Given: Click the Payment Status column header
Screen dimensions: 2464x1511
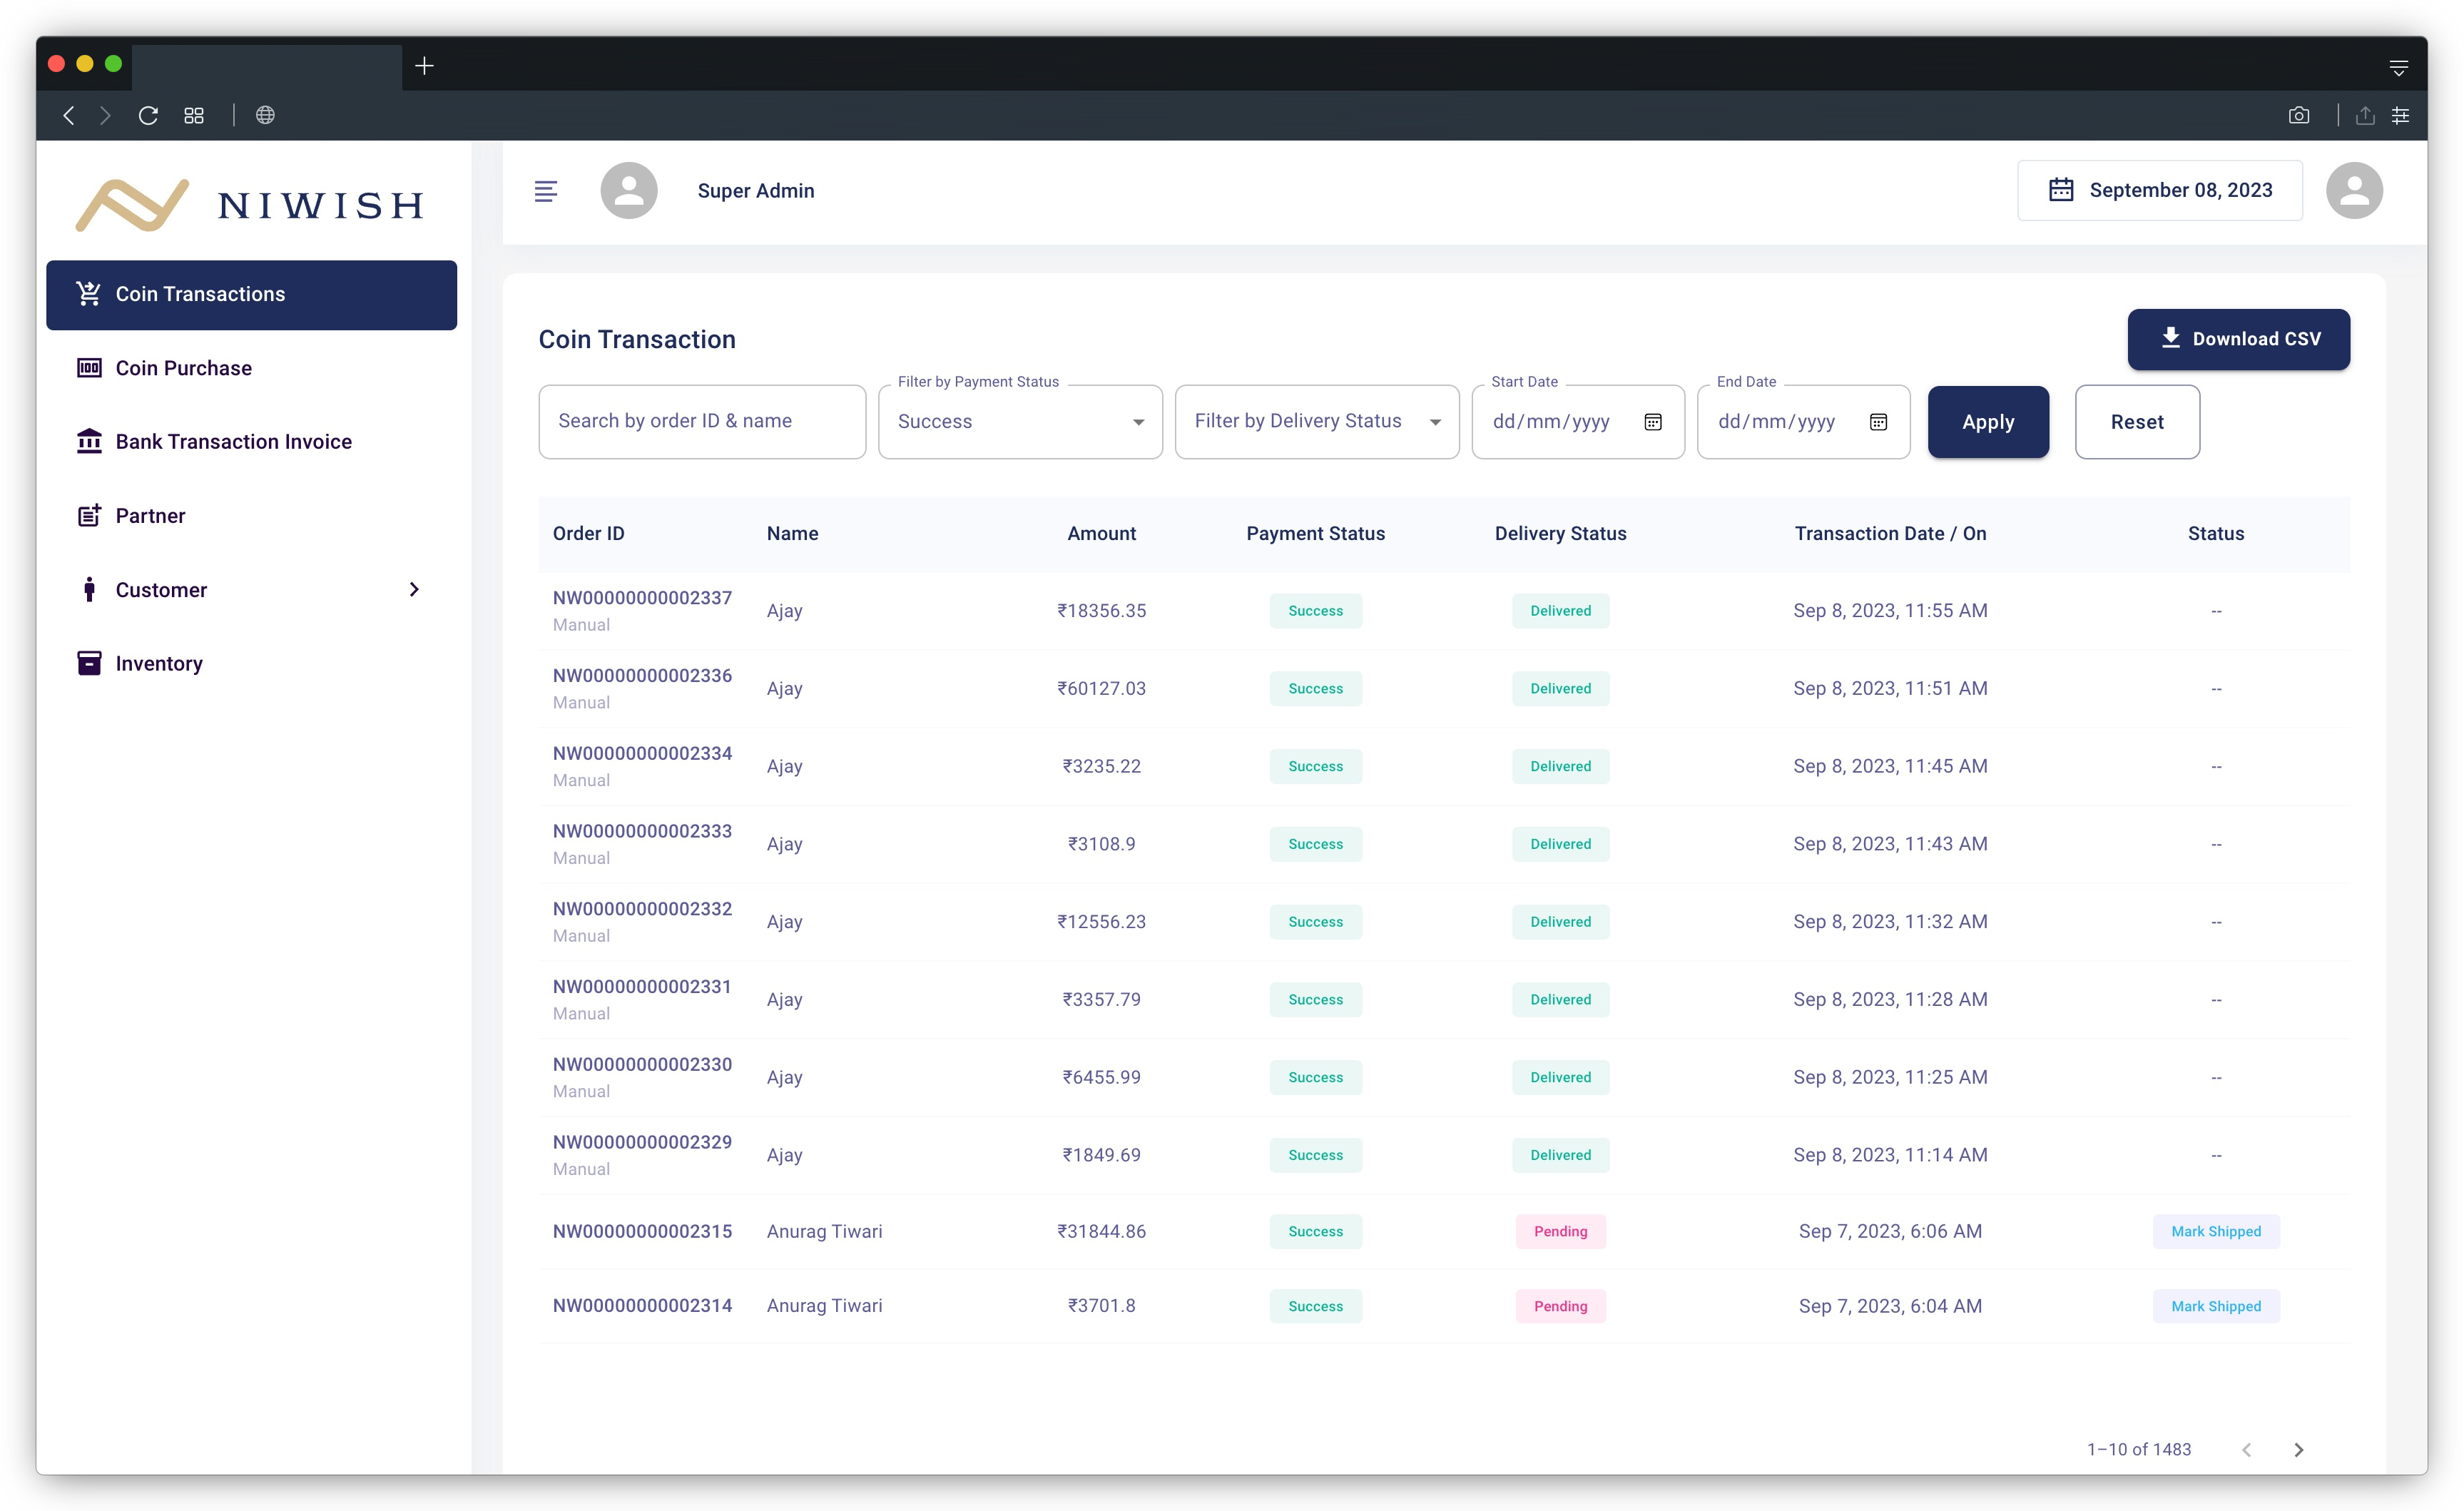Looking at the screenshot, I should click(1315, 534).
